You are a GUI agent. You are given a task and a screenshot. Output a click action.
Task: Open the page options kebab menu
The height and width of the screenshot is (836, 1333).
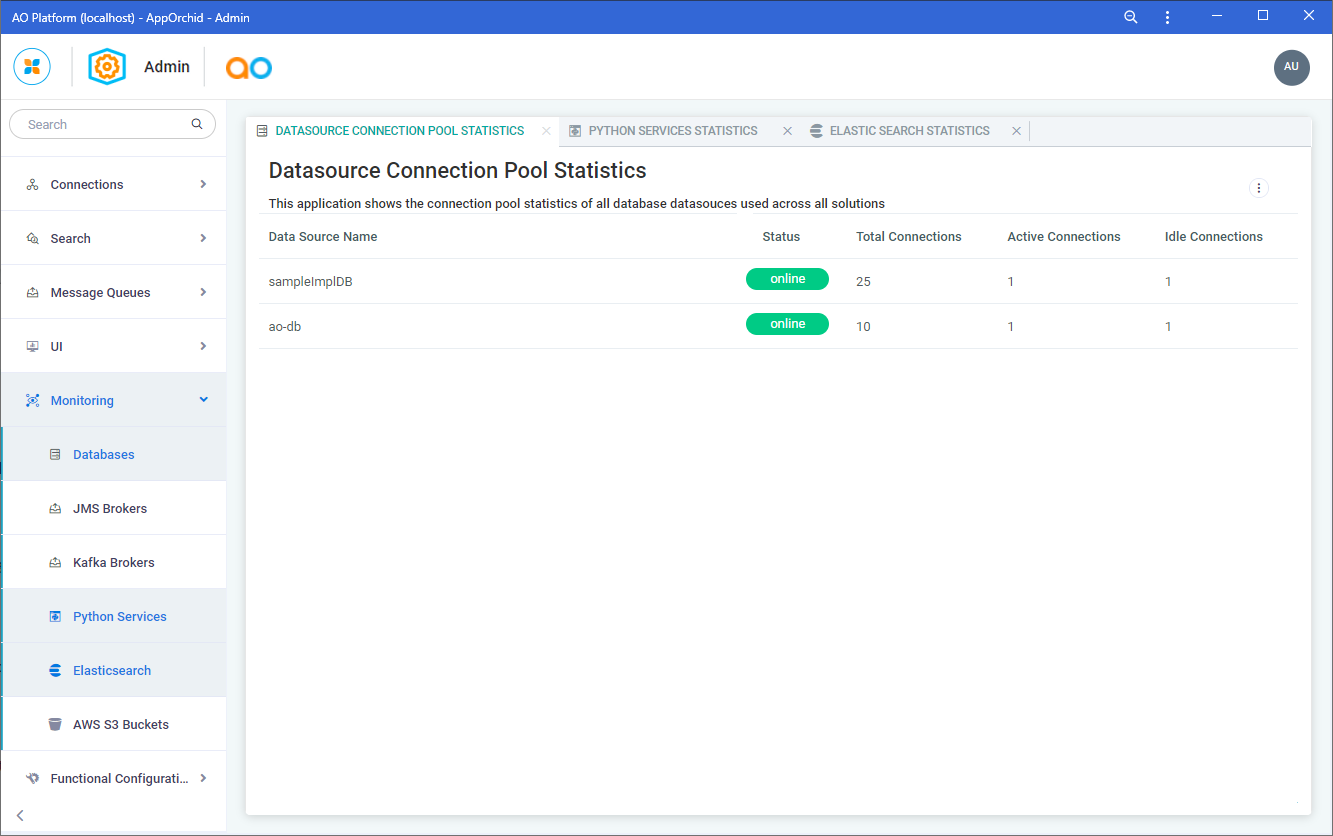point(1259,188)
